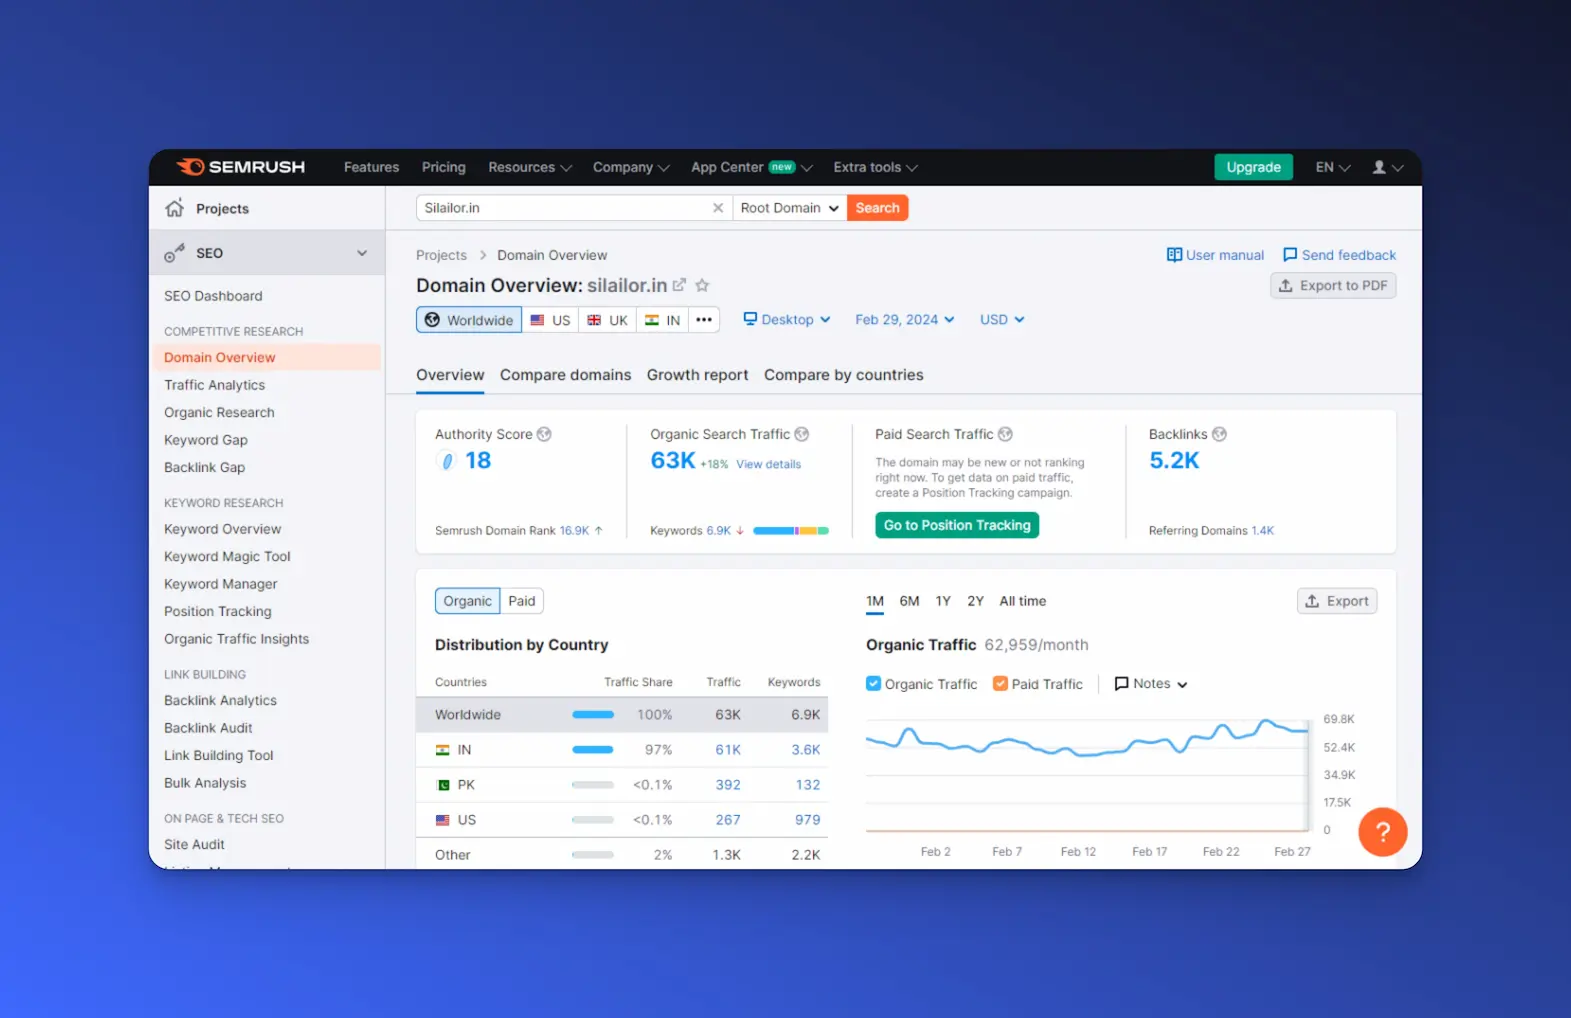Click the orange help question mark

click(1383, 831)
